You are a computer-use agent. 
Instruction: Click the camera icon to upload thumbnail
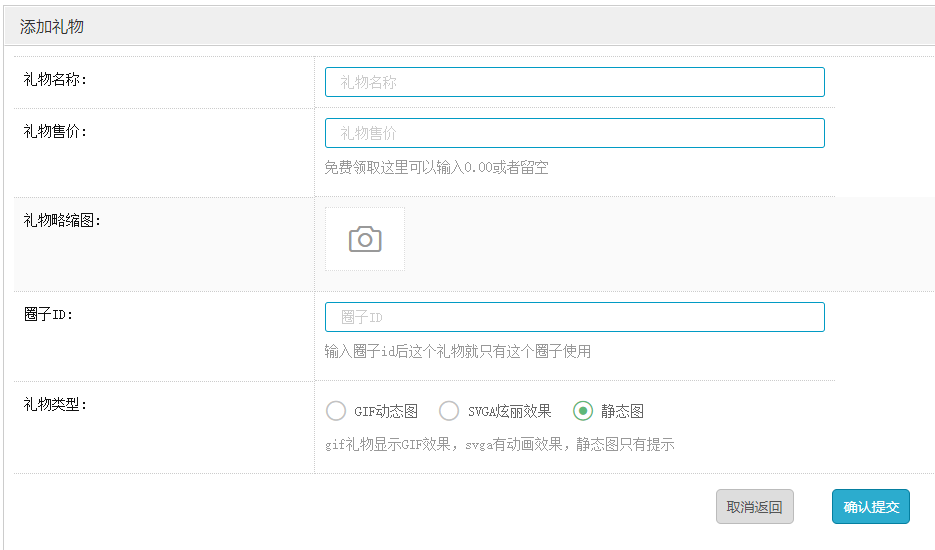pos(365,239)
